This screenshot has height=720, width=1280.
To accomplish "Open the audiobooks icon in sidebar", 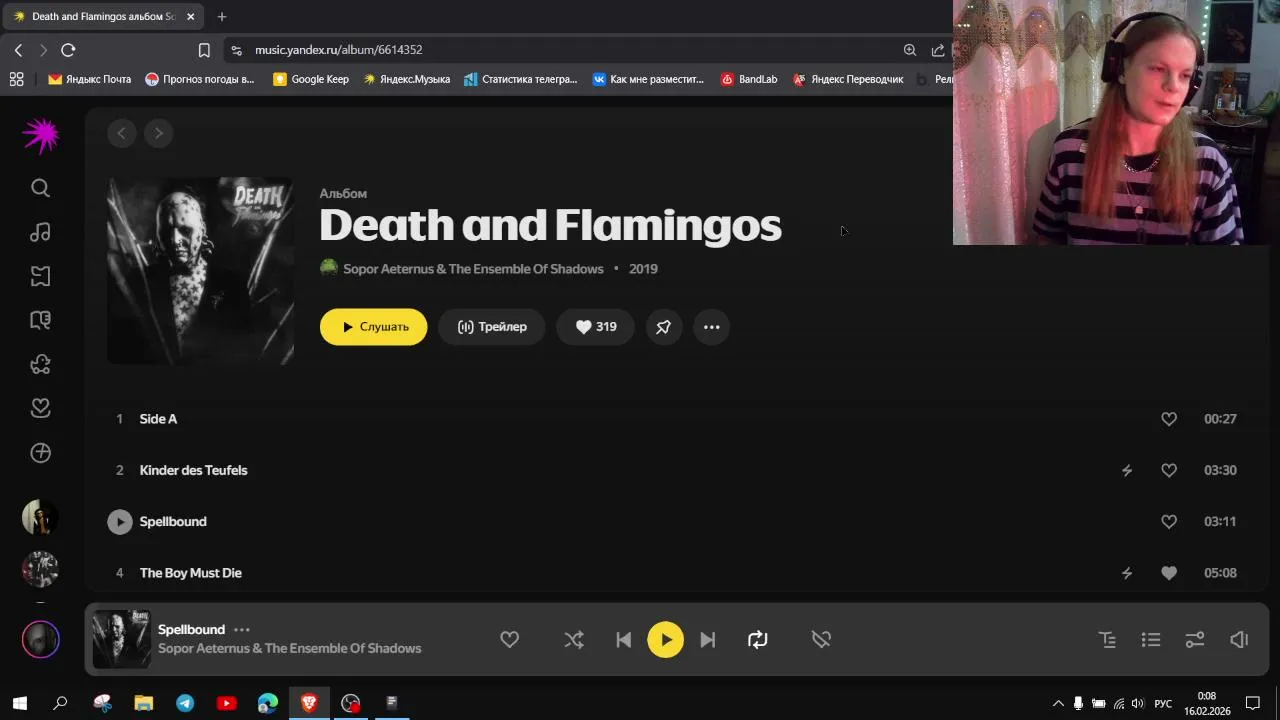I will coord(40,320).
